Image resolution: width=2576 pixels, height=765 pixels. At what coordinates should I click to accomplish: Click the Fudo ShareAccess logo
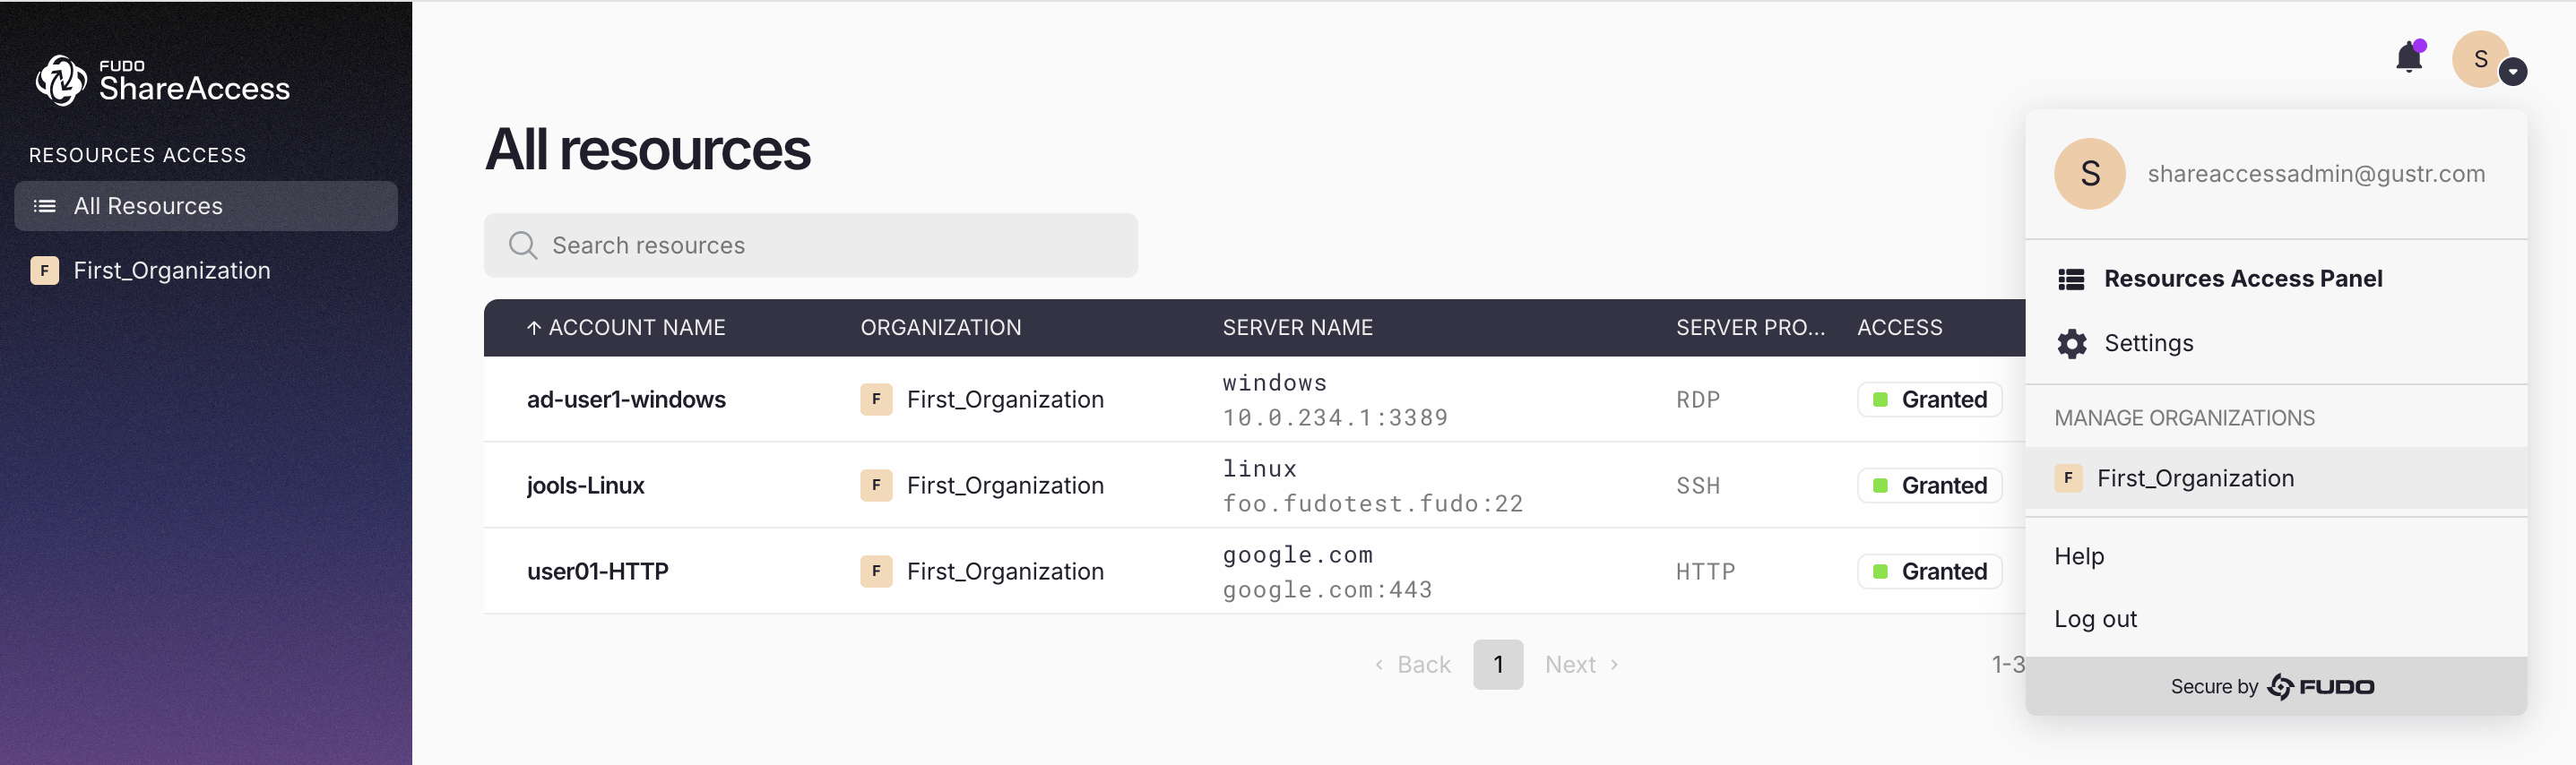pos(162,80)
